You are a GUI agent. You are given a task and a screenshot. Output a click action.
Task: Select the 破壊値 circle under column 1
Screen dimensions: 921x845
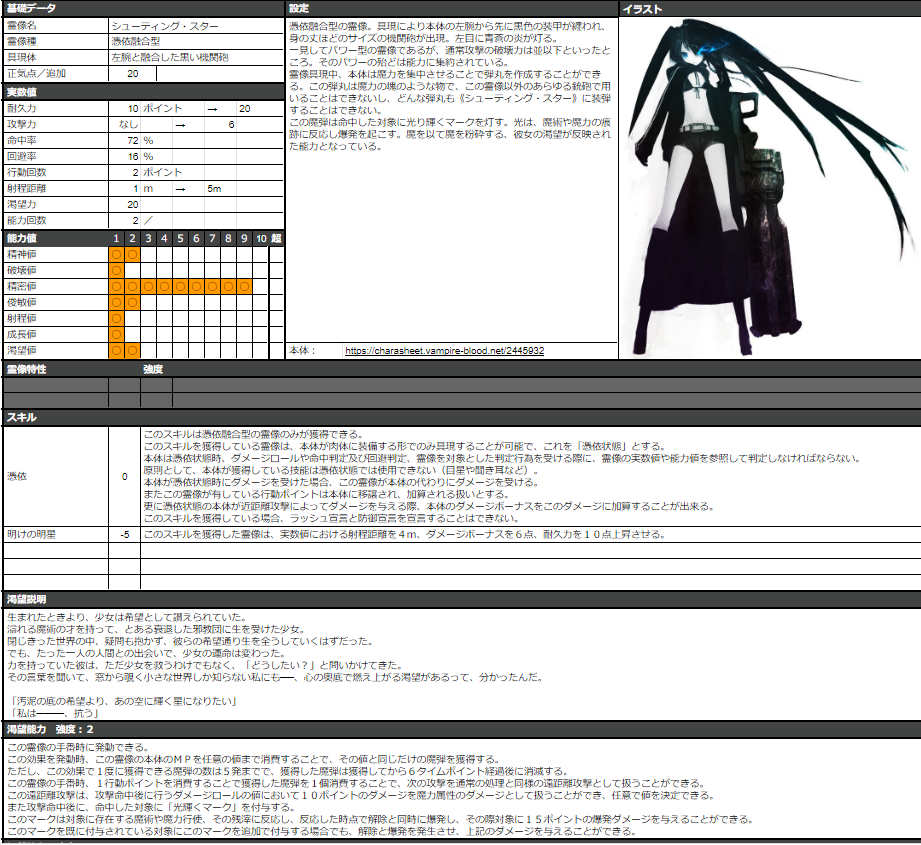click(x=116, y=270)
